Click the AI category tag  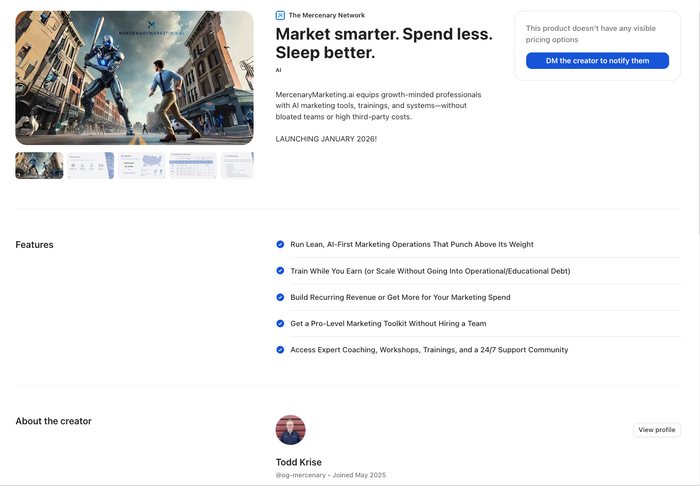pyautogui.click(x=279, y=71)
